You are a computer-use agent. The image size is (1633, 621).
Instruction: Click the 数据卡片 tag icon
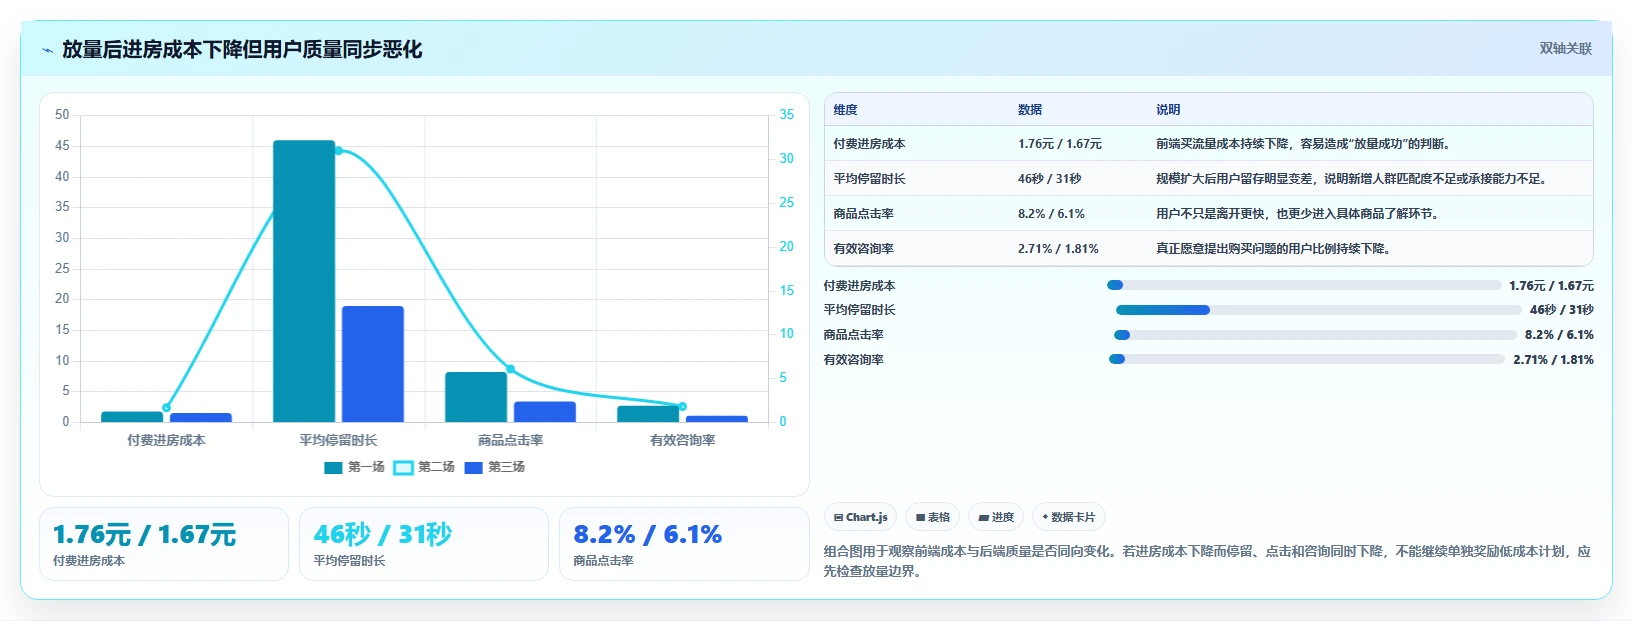tap(1045, 518)
